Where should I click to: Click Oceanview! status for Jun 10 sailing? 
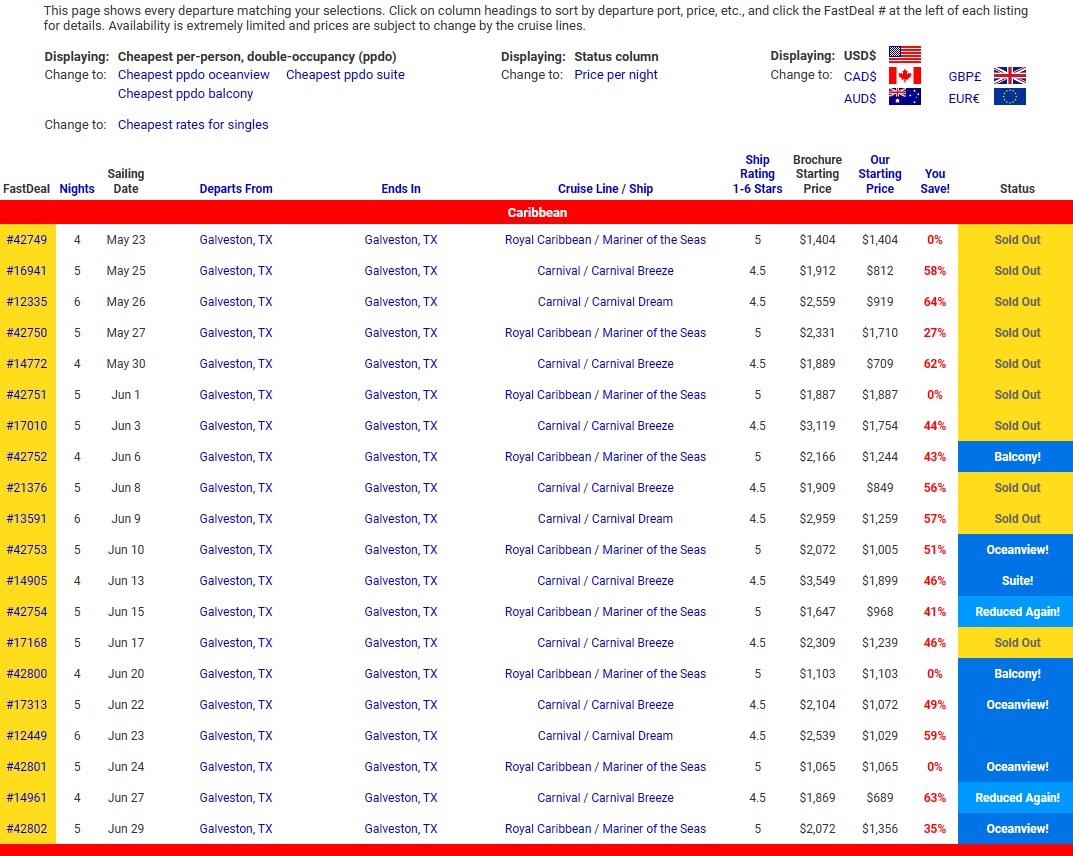1017,549
